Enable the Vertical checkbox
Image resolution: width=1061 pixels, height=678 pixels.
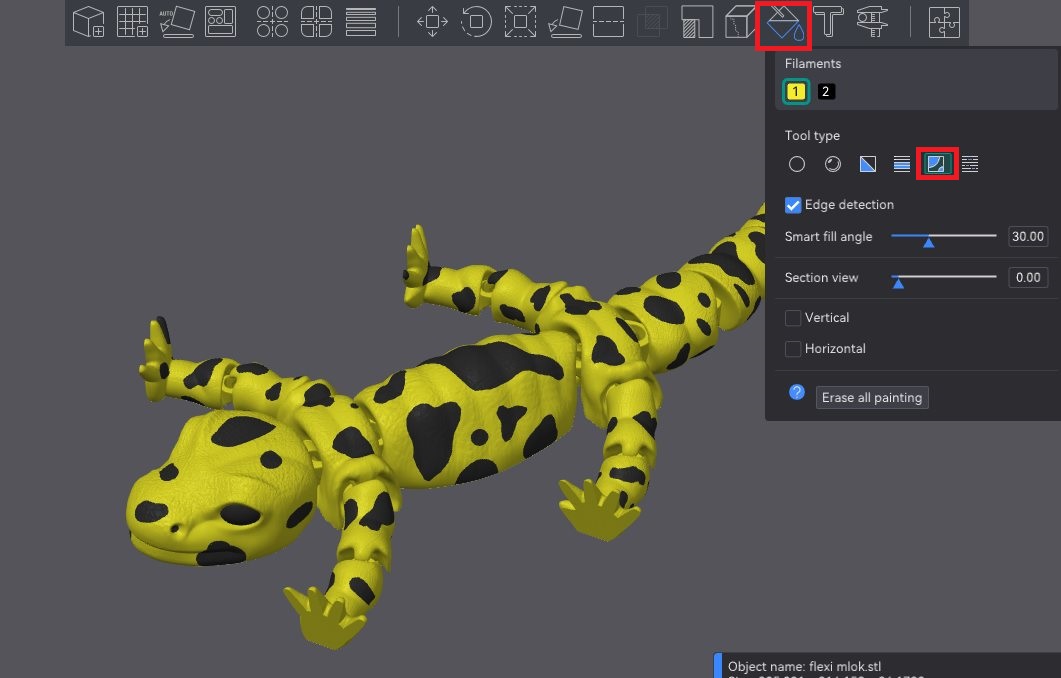794,318
